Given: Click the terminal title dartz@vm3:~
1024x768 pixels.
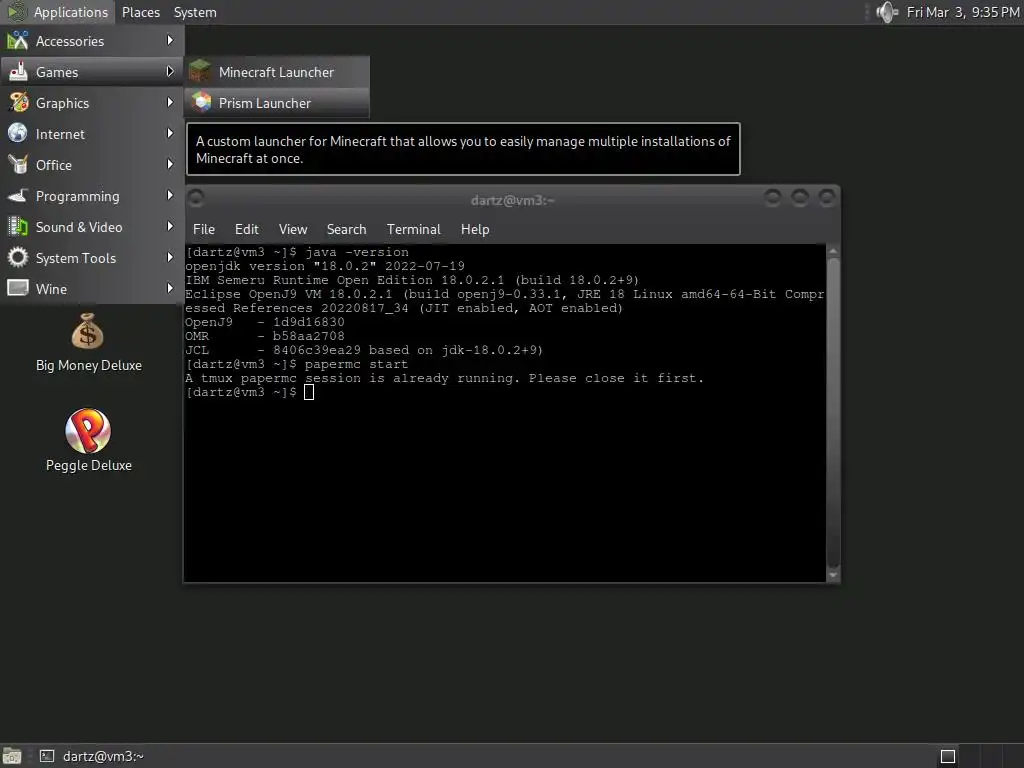Looking at the screenshot, I should [513, 200].
